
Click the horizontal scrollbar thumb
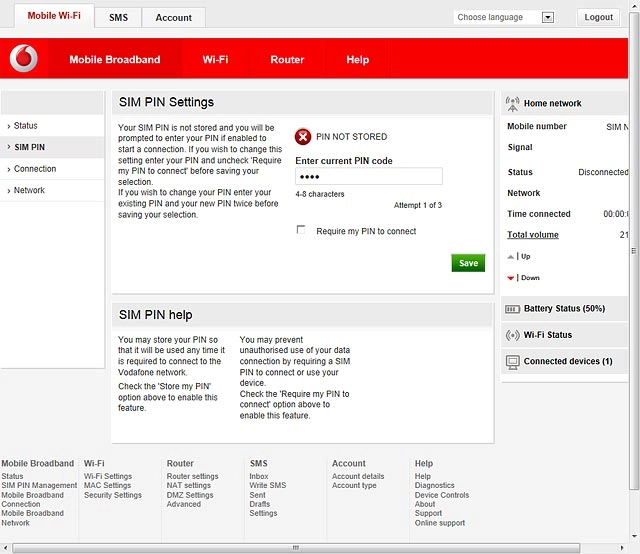(x=296, y=548)
